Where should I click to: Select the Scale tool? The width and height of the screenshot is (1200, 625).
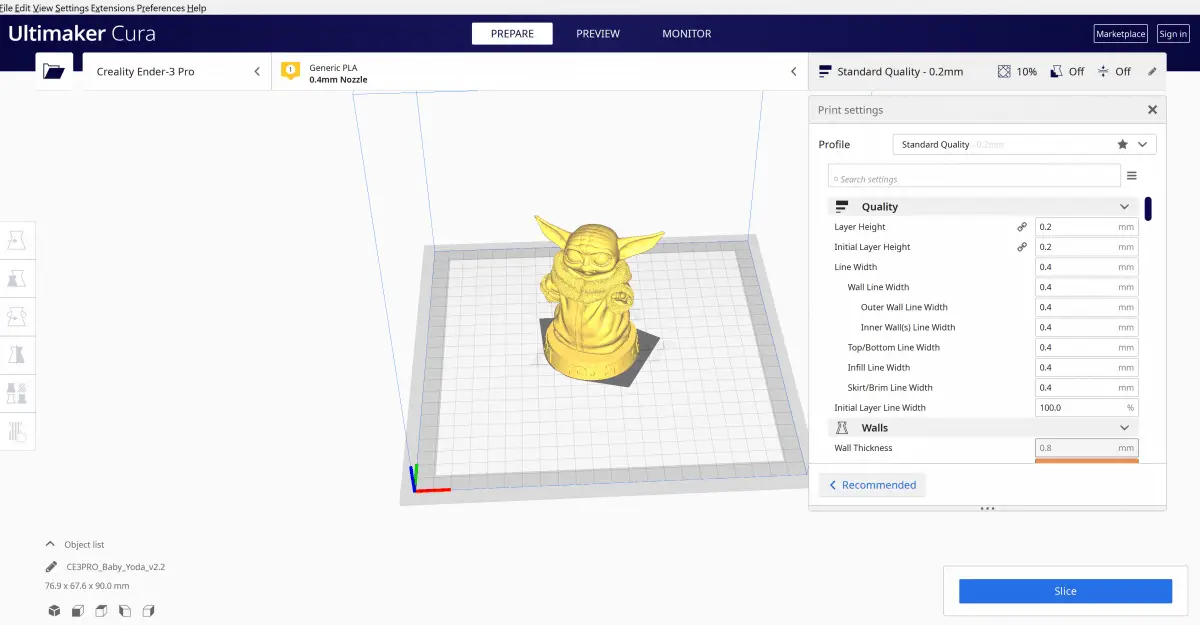[x=18, y=278]
